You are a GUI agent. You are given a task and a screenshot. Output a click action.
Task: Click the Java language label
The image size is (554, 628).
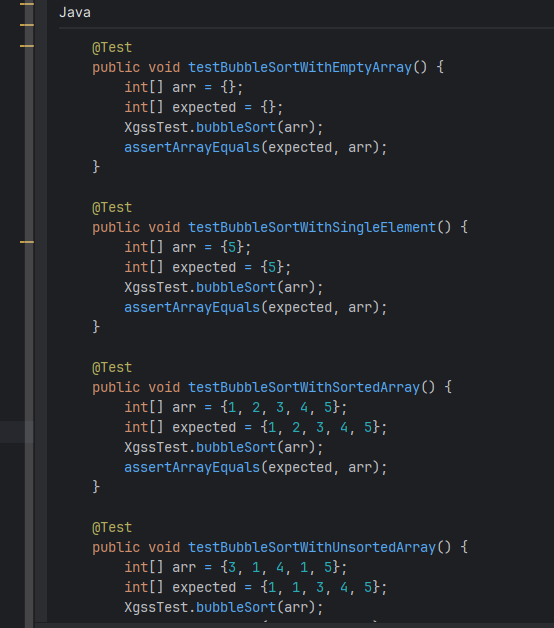75,12
